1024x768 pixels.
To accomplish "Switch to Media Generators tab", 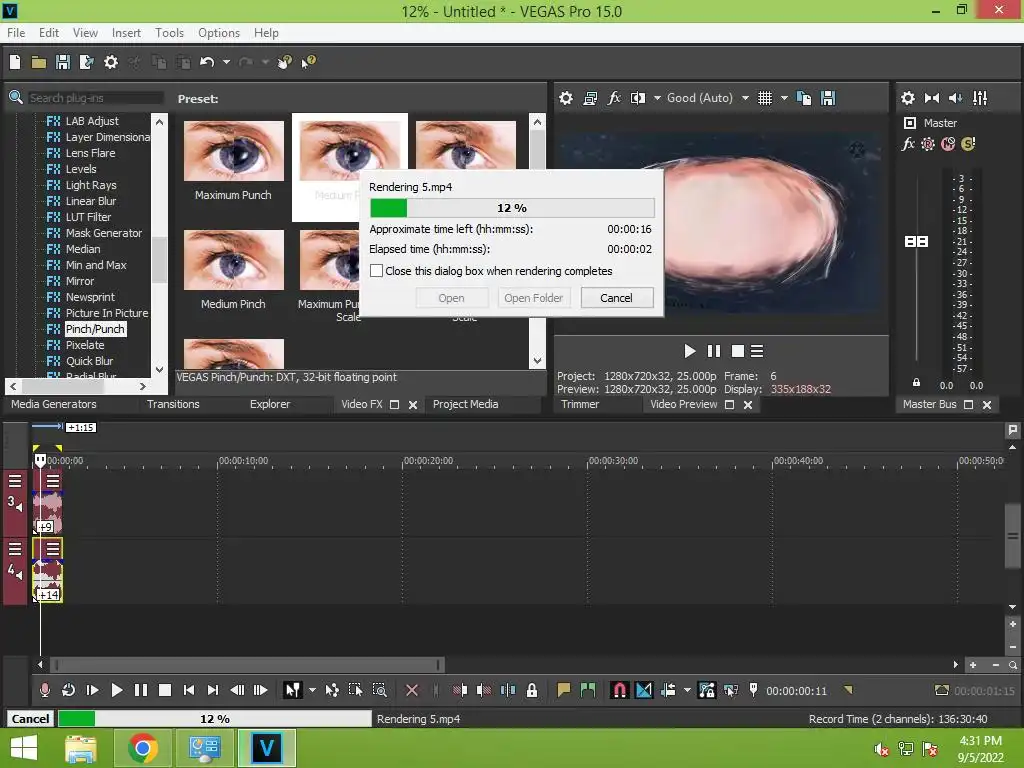I will pos(54,404).
